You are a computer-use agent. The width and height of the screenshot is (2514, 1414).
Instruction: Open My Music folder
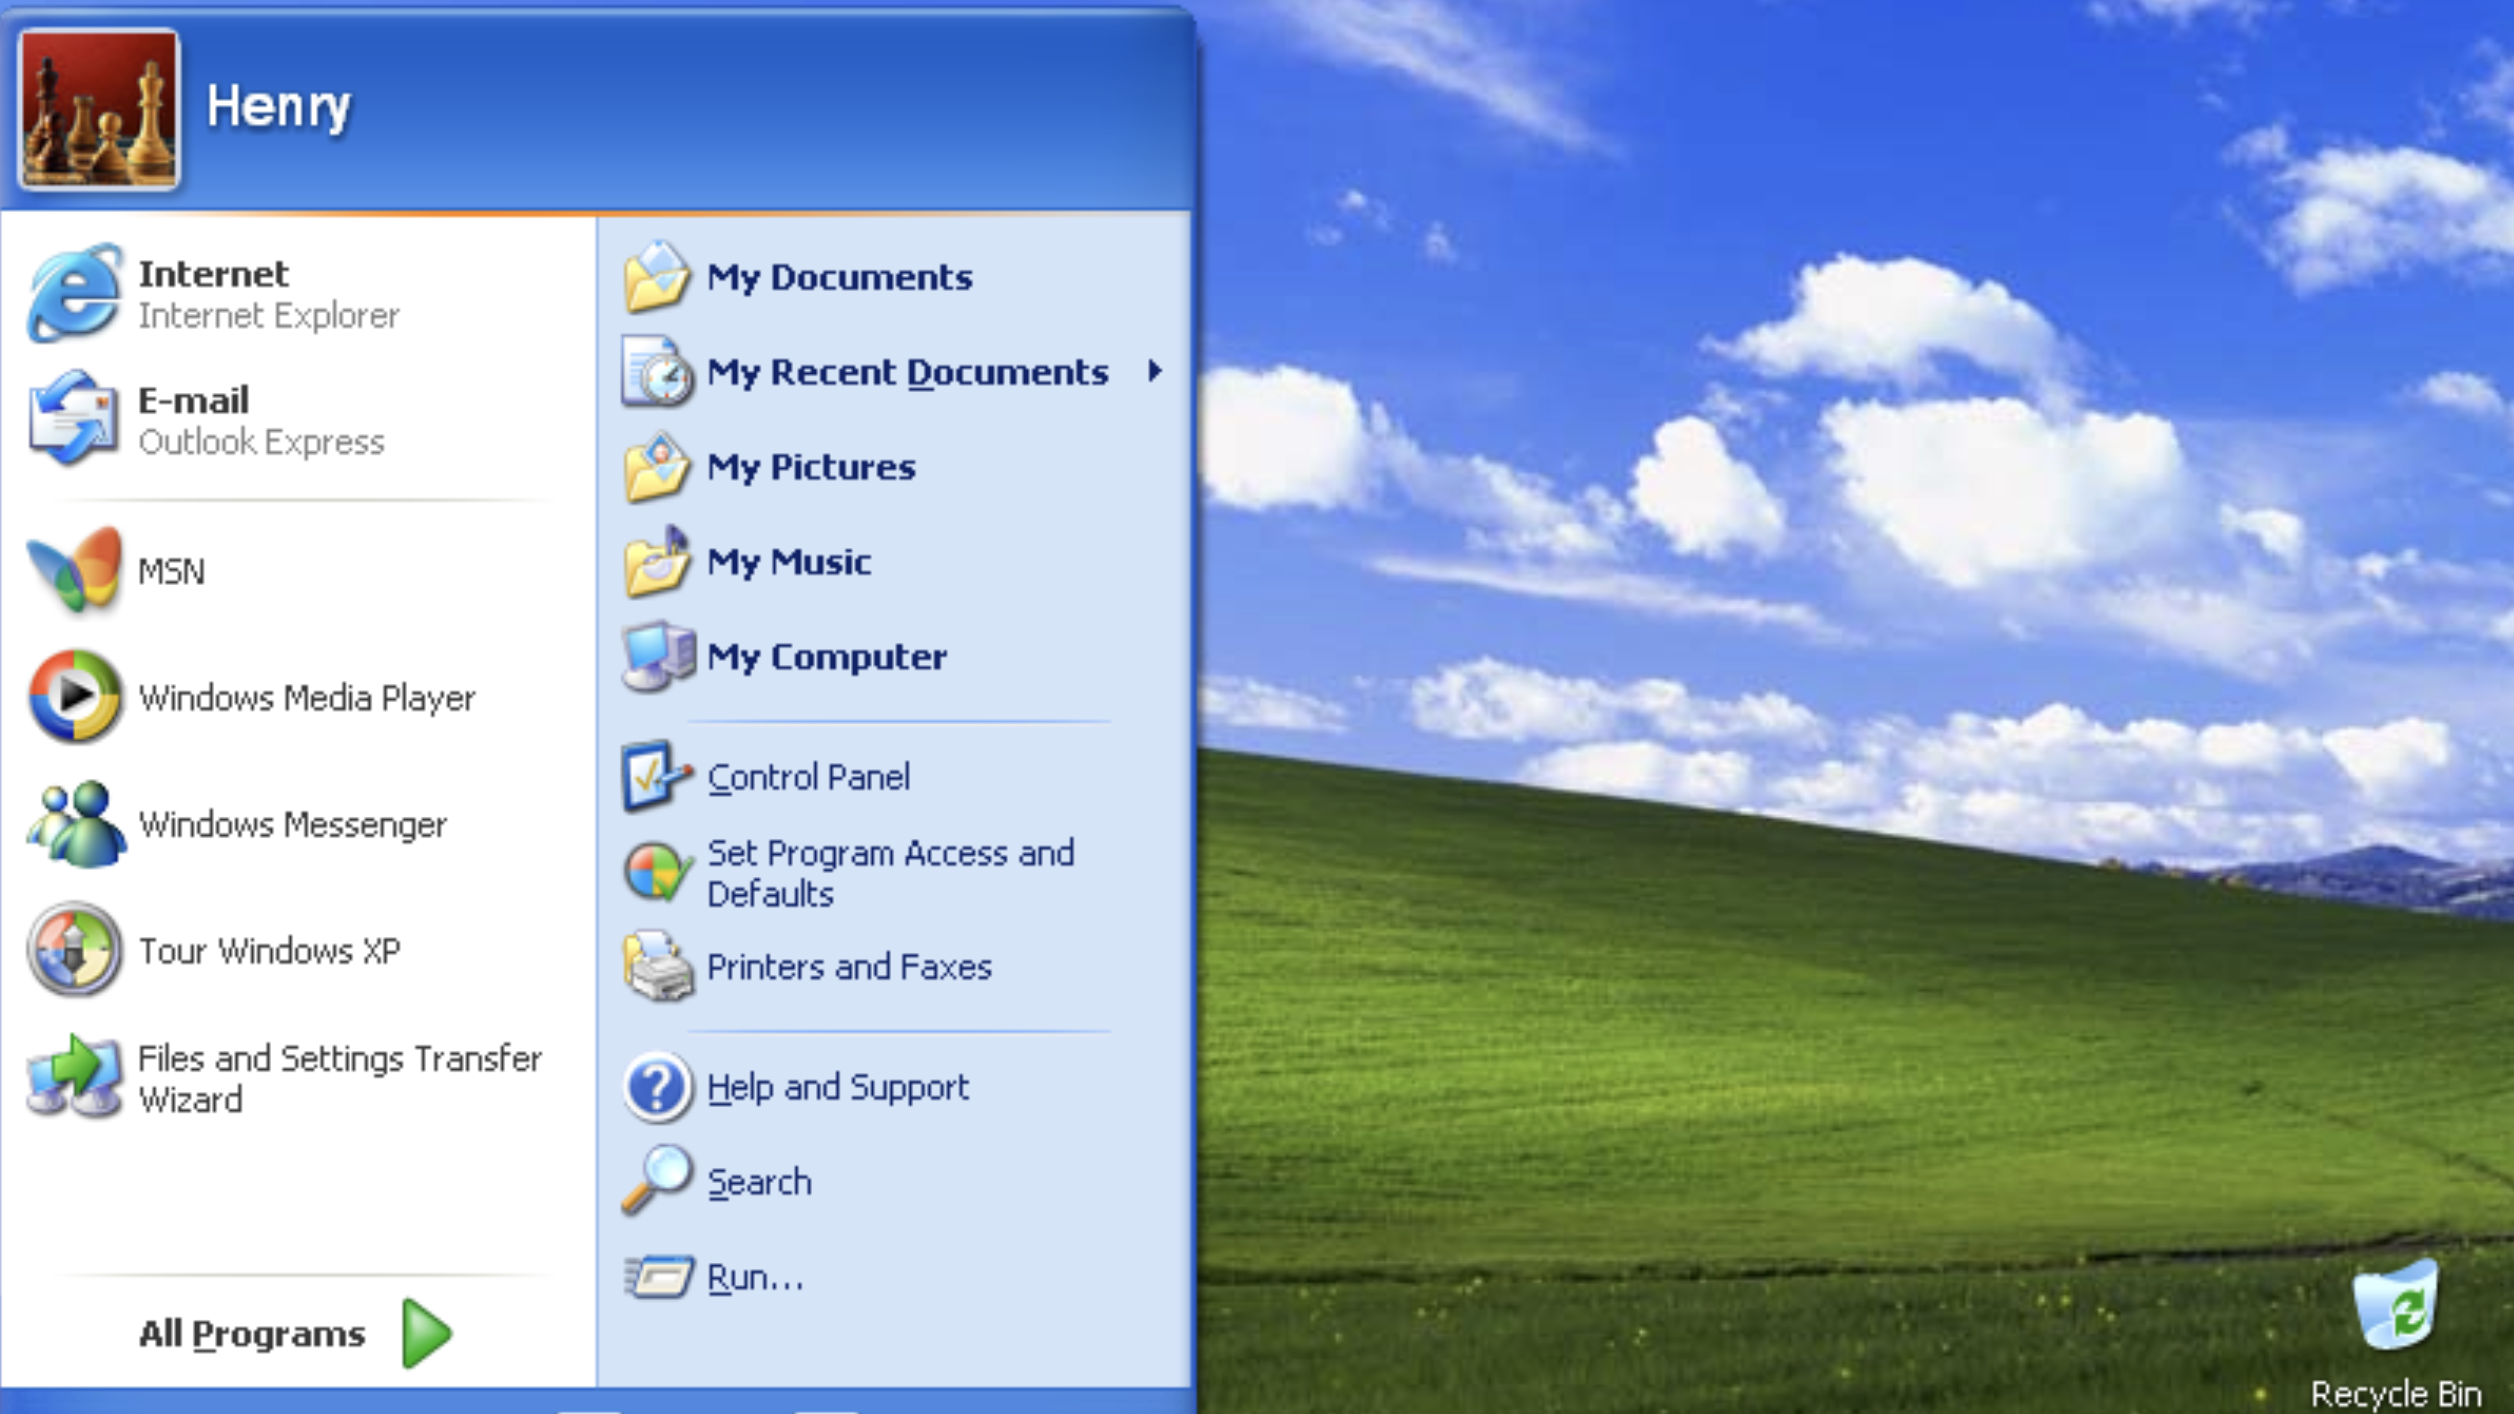(x=788, y=561)
